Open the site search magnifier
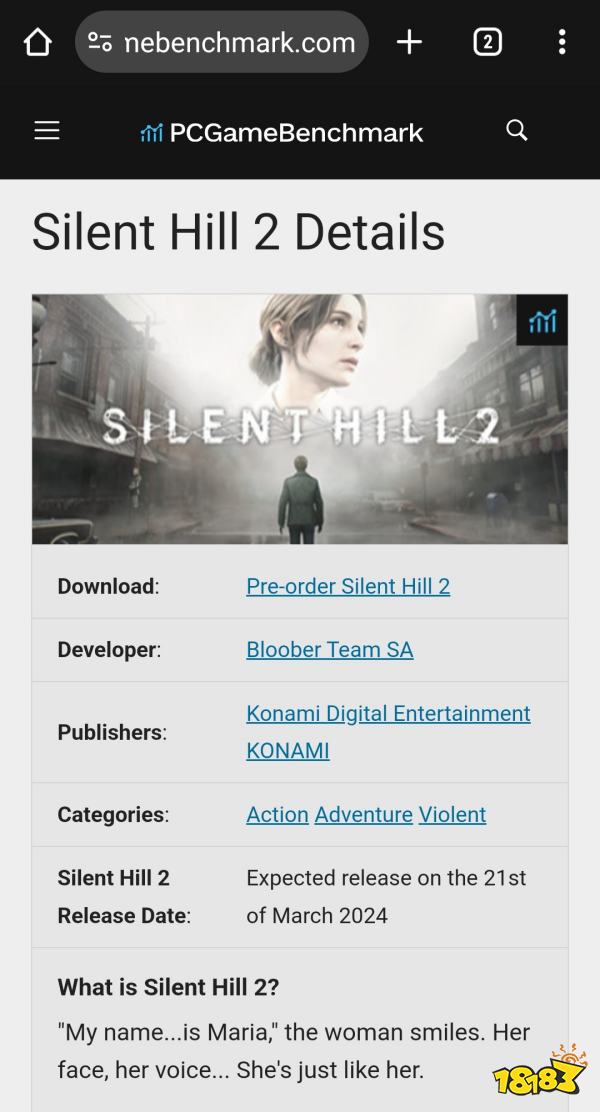 point(517,130)
